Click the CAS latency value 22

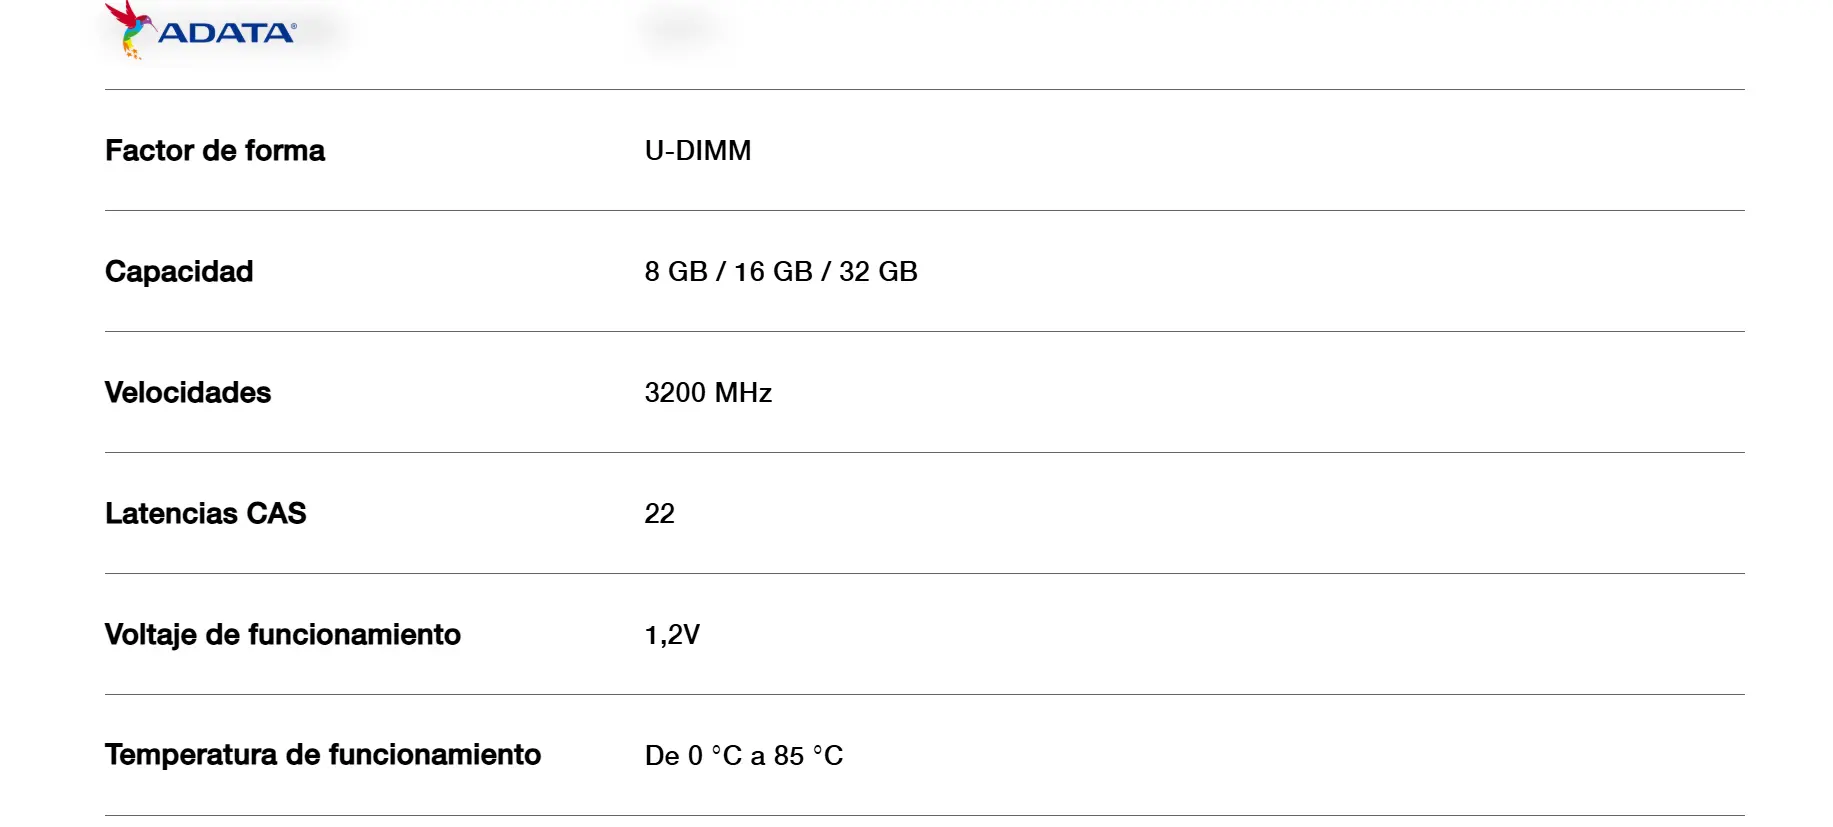[660, 513]
